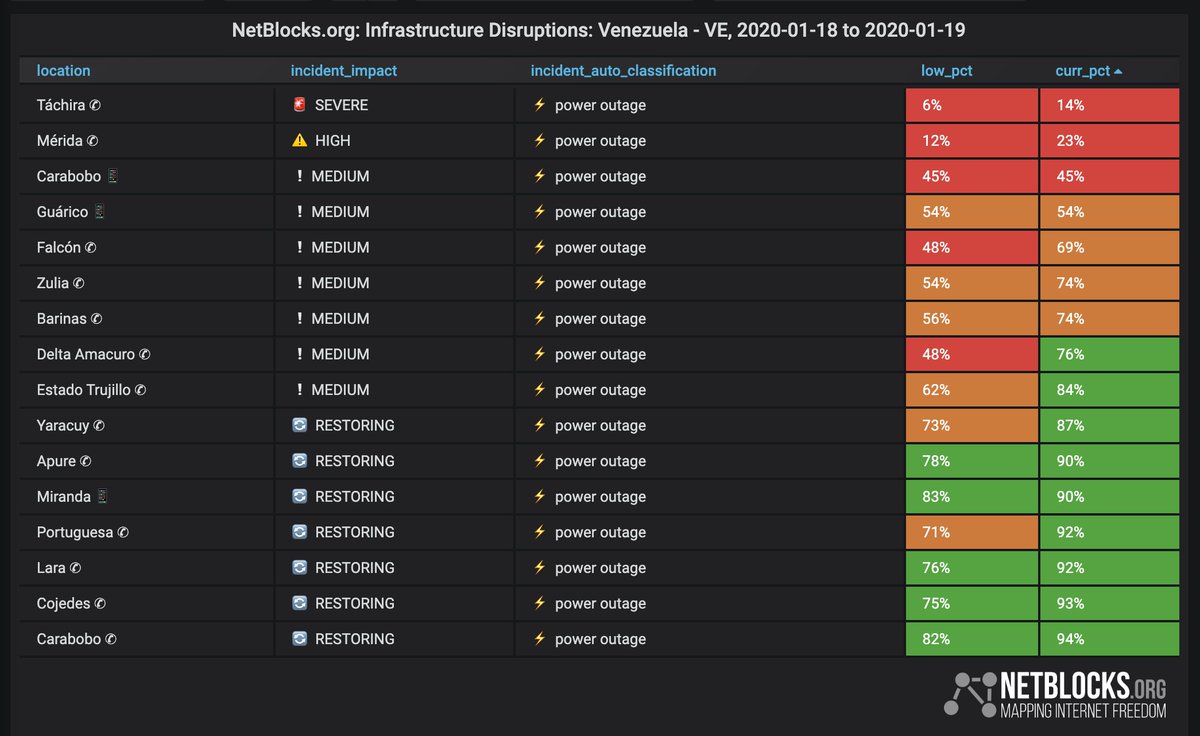Click the lightning bolt icon in Mérida row
Screen dimensions: 1200x736
(x=539, y=141)
